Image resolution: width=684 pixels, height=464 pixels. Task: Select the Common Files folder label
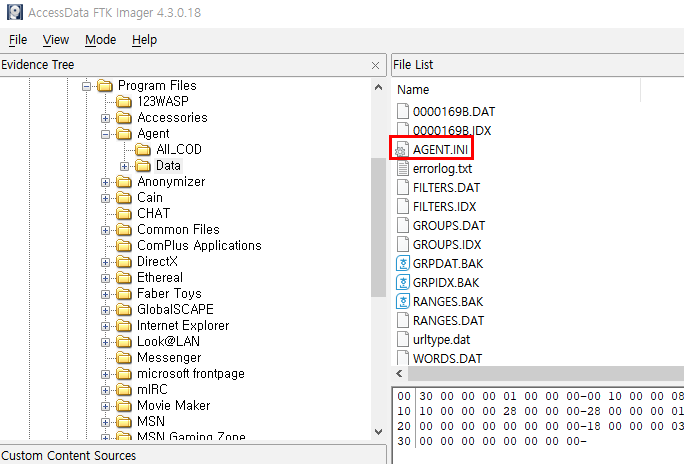178,229
